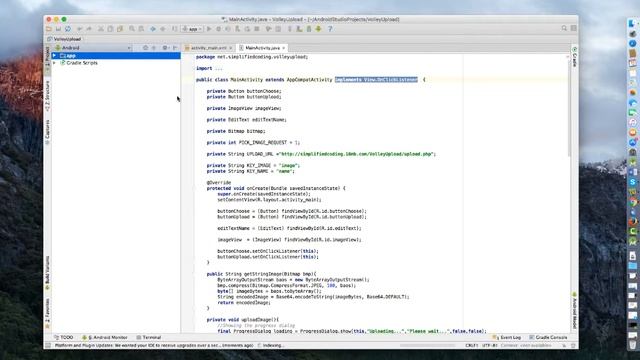Click the Paste toolbar icon

[120, 29]
